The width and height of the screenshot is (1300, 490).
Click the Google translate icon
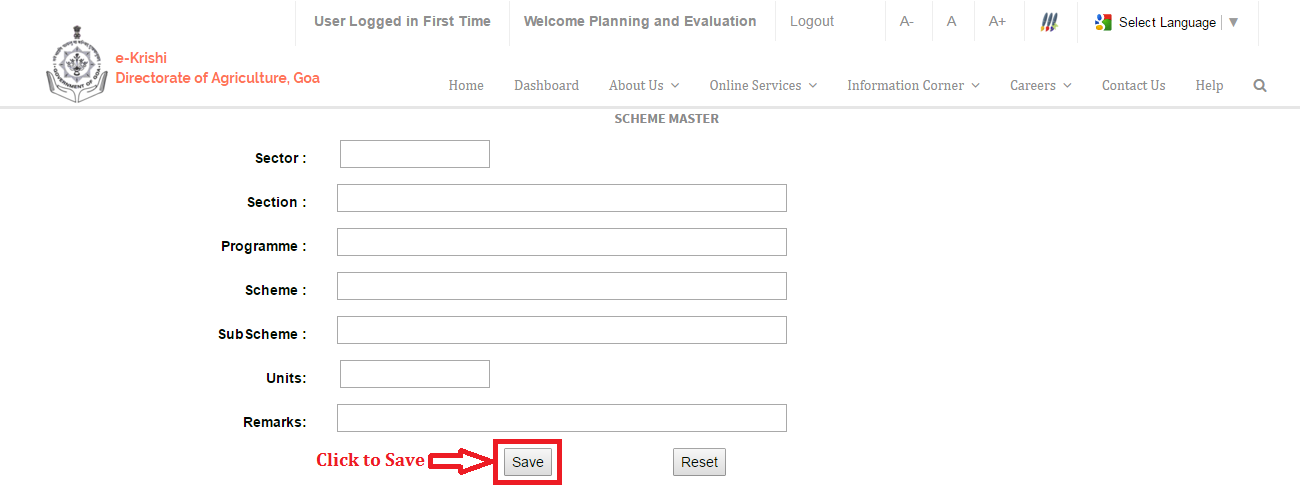(x=1103, y=22)
